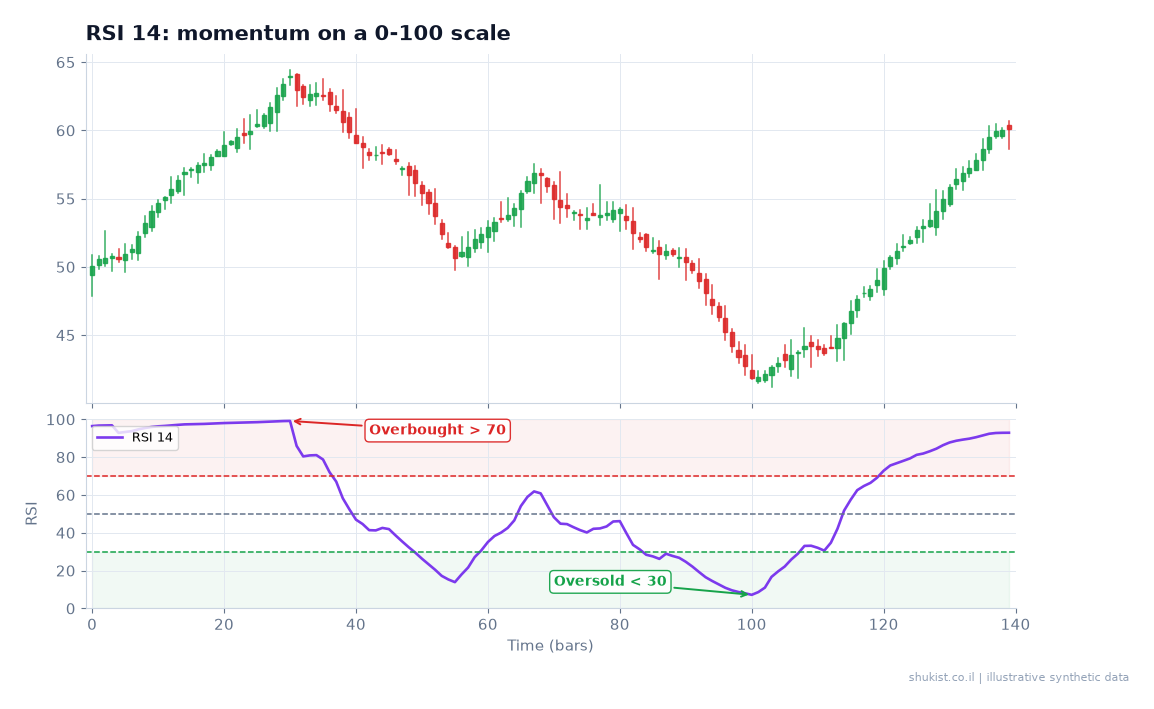
Task: Click the RSI axis tick label 80
Action: coord(66,458)
